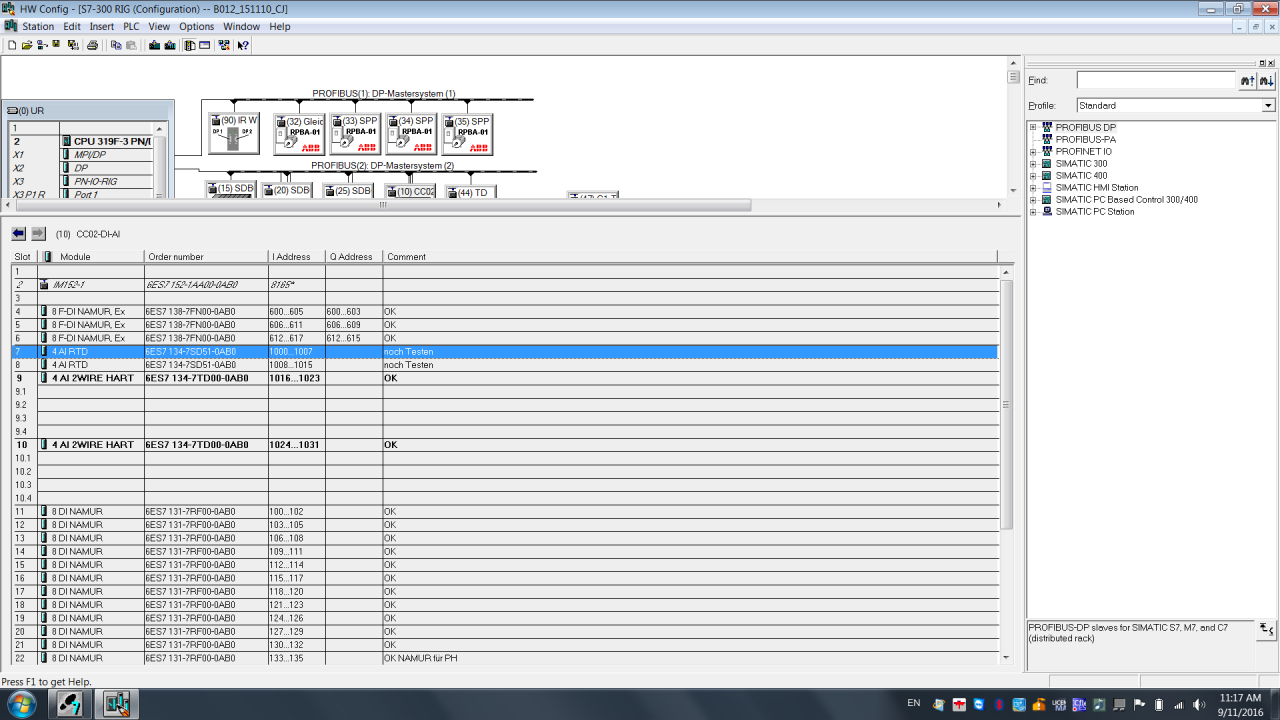
Task: Click the Configure Network toolbar icon
Action: (x=223, y=45)
